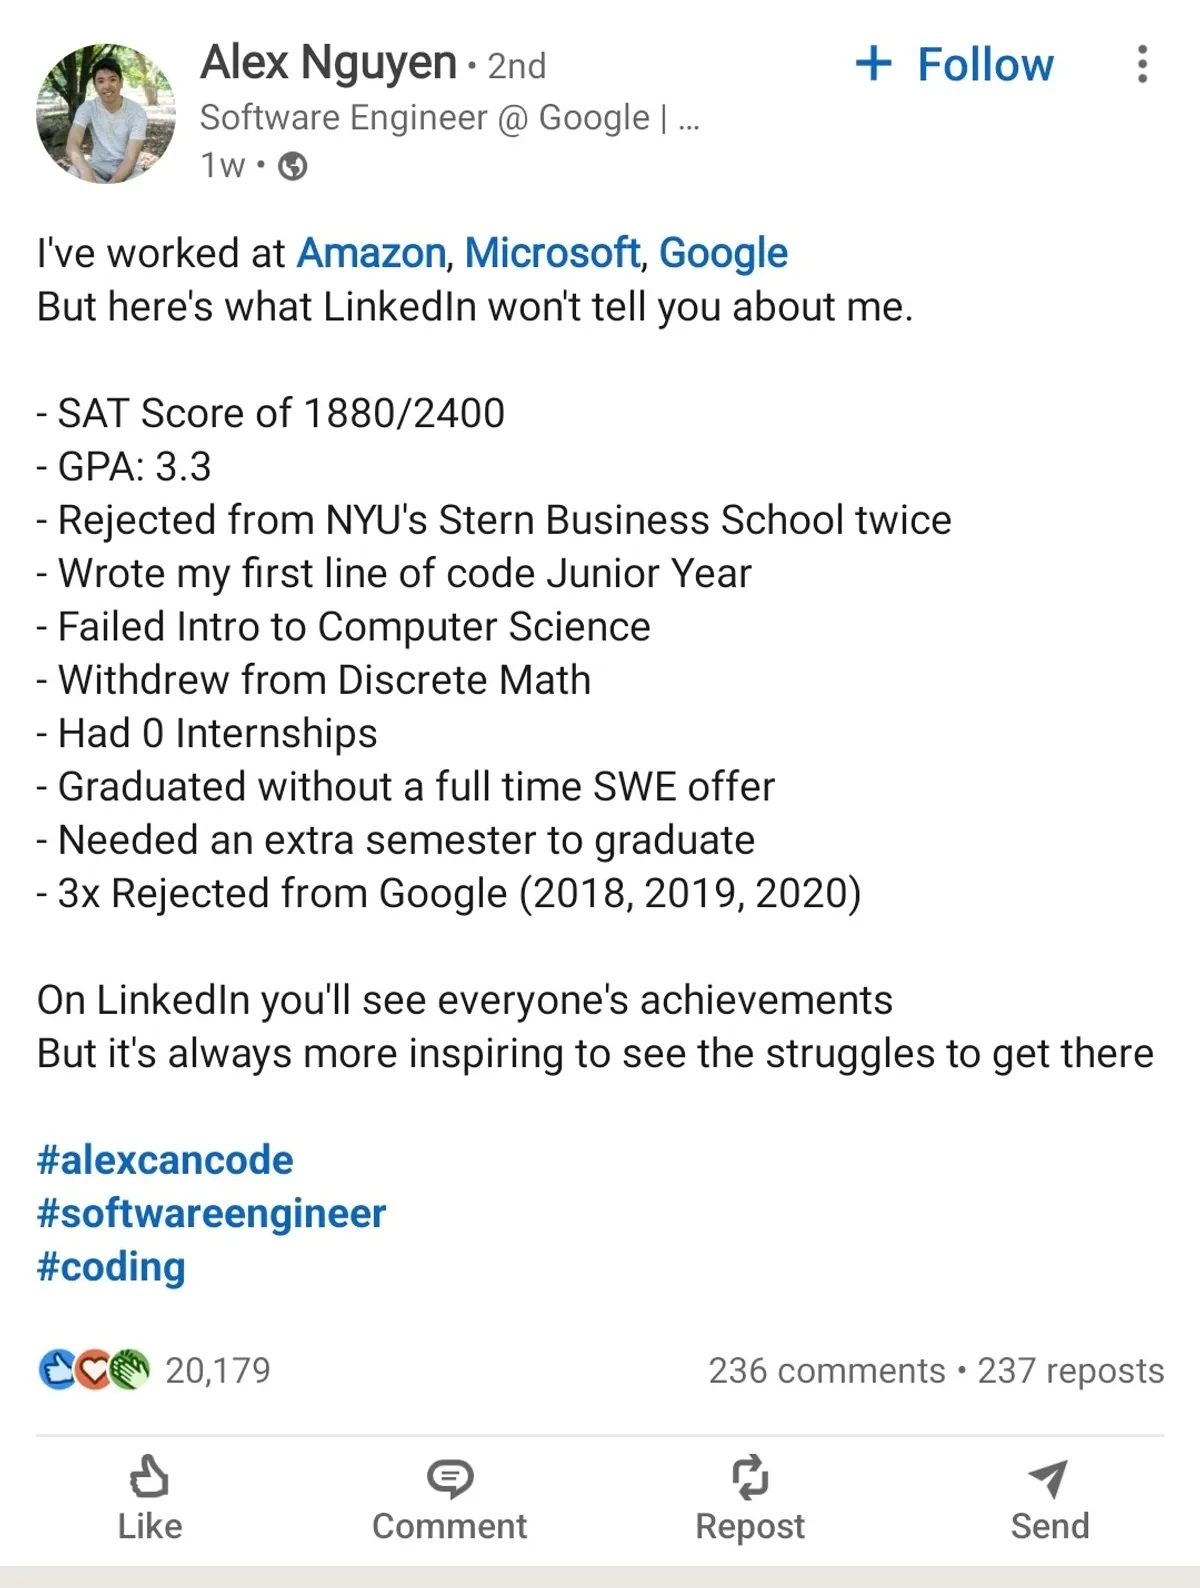Click the globe public visibility icon
Screen dimensions: 1200x1588
coord(292,165)
